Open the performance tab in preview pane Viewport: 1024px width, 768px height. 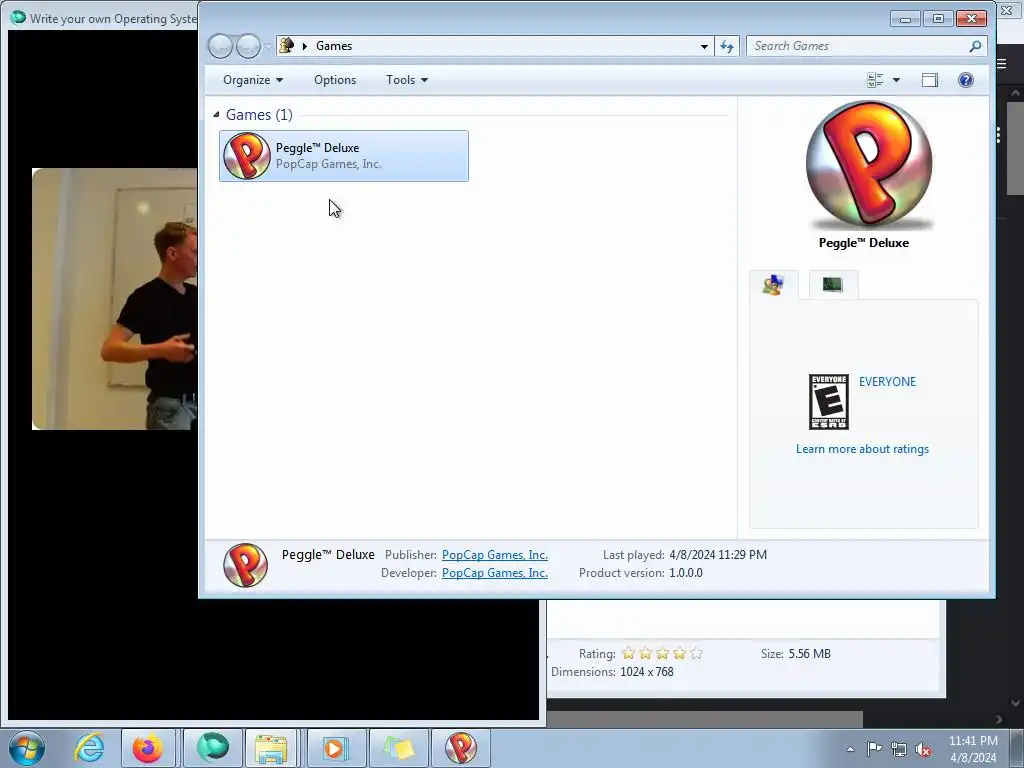pyautogui.click(x=833, y=285)
